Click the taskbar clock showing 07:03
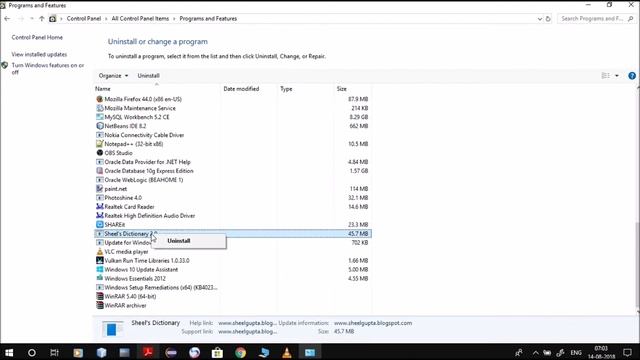Image resolution: width=640 pixels, height=360 pixels. (x=601, y=352)
